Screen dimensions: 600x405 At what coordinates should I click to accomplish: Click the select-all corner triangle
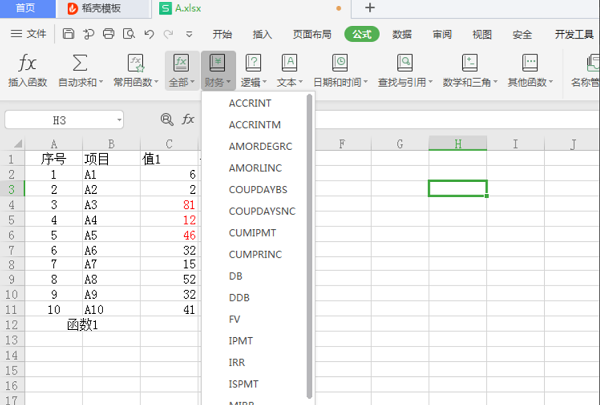pos(18,144)
